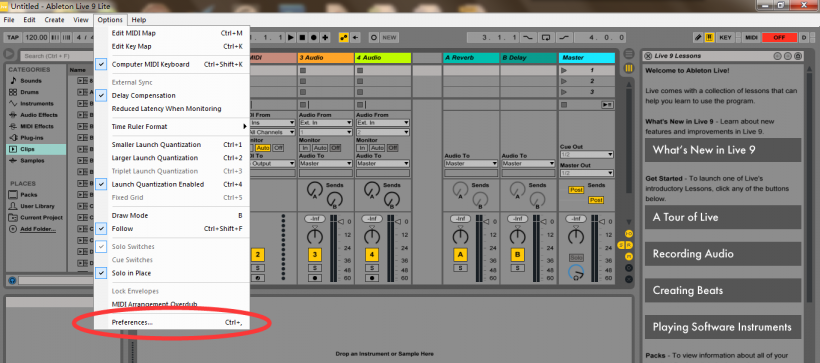Open A Reverb's Audio To dropdown
The image size is (820, 363).
[471, 164]
